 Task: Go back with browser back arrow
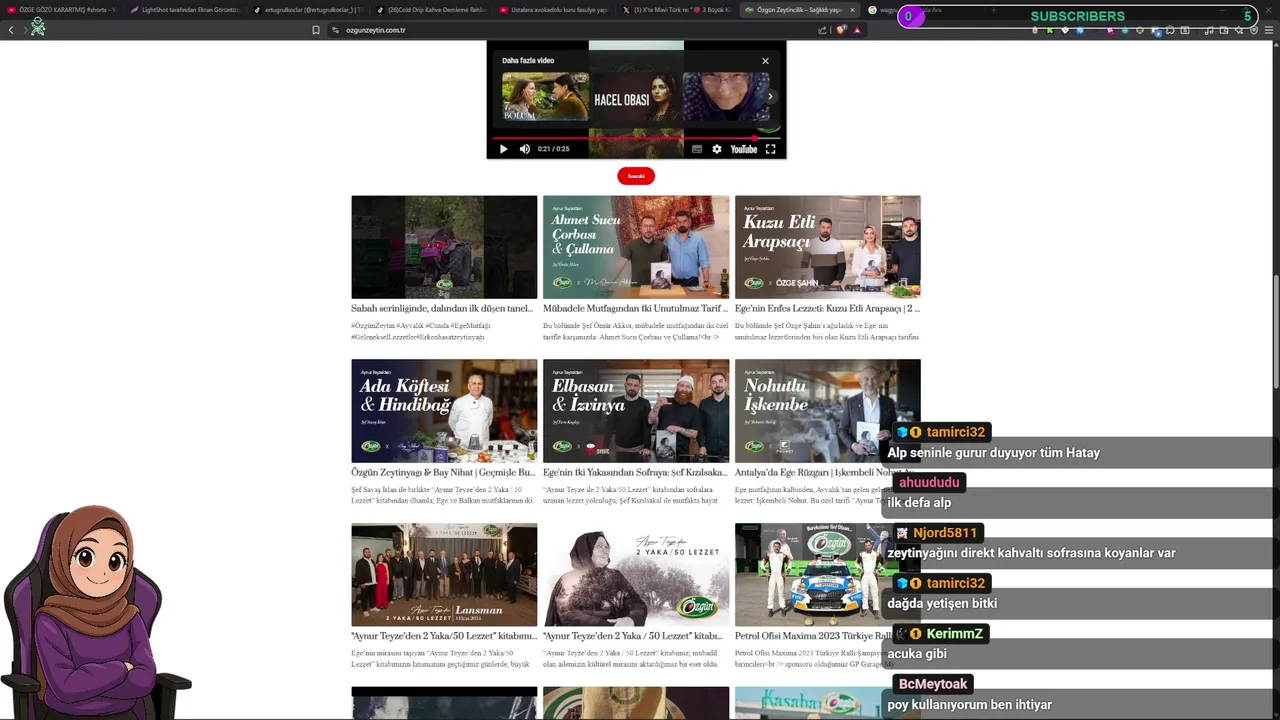tap(11, 30)
